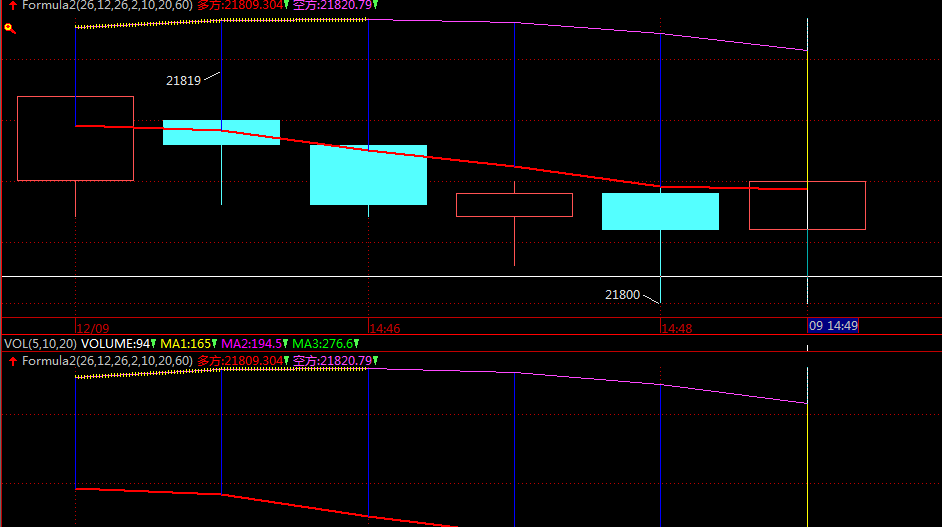Click the green arrow marker after MA1:165
The image size is (942, 527).
[x=214, y=344]
